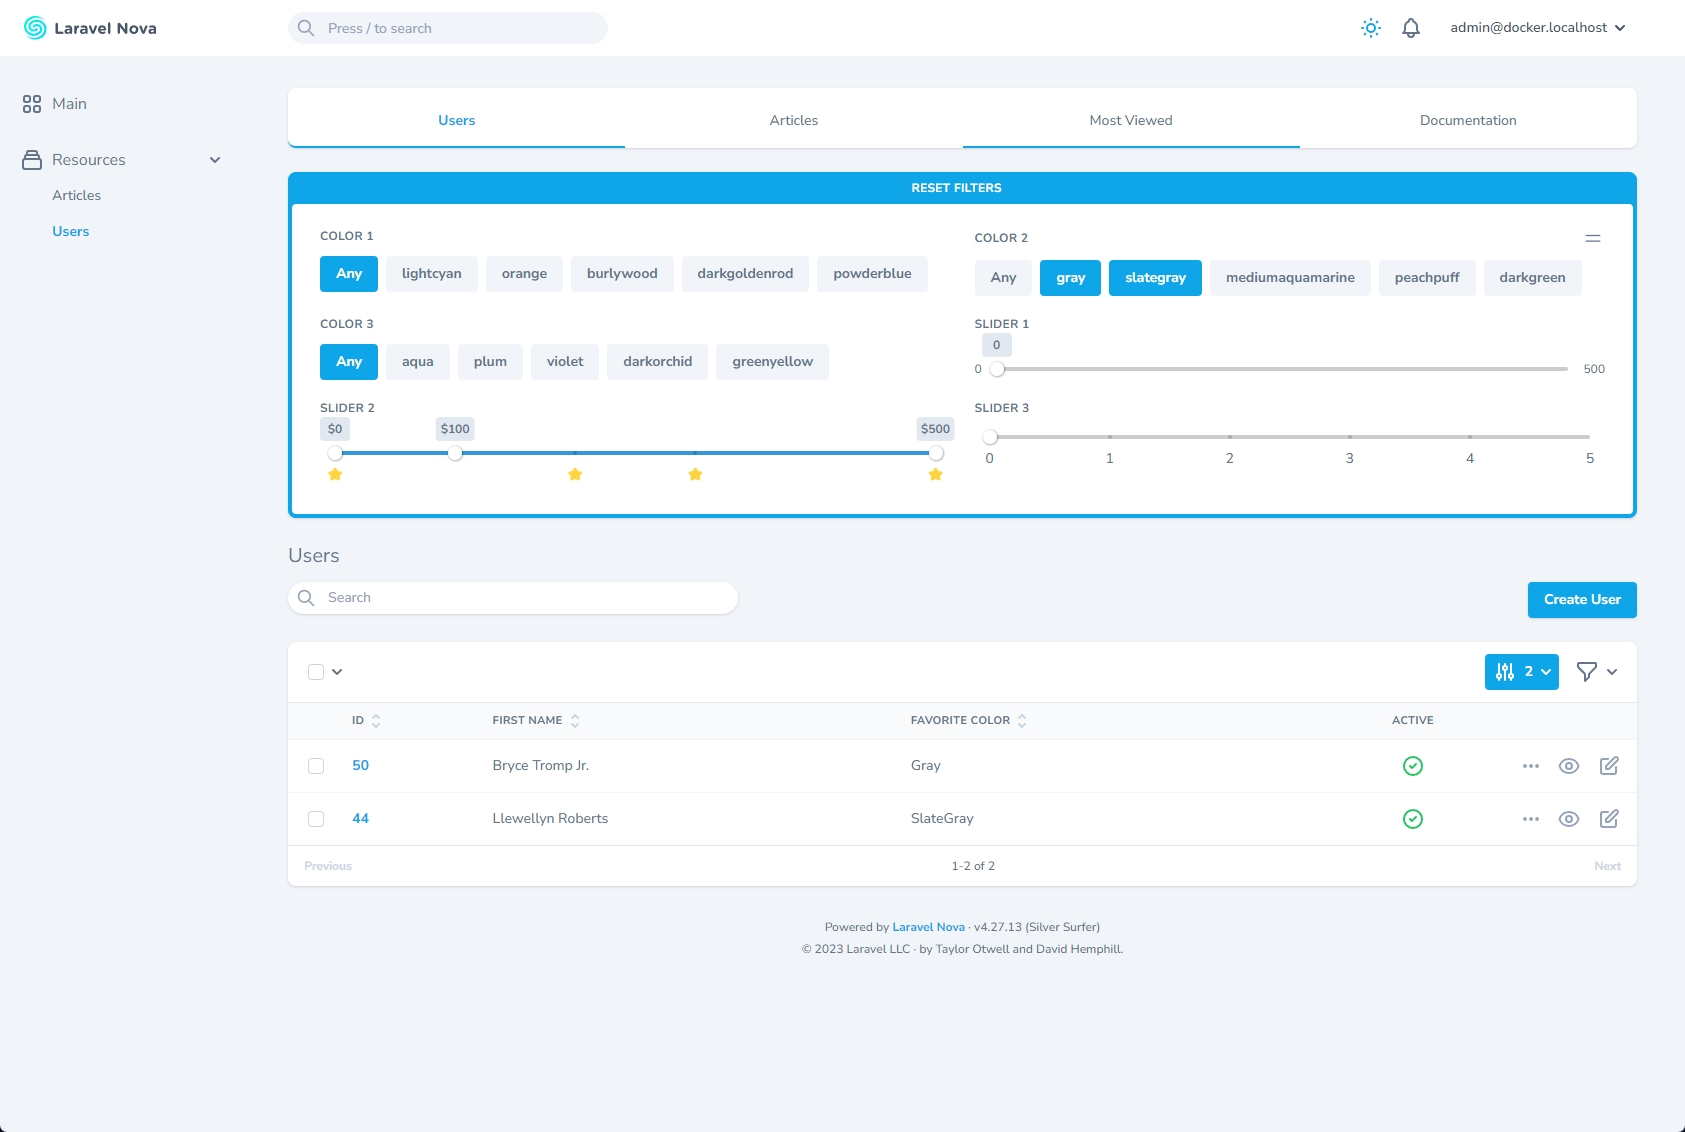Collapse filter panel using the hamburger icon

(1593, 238)
